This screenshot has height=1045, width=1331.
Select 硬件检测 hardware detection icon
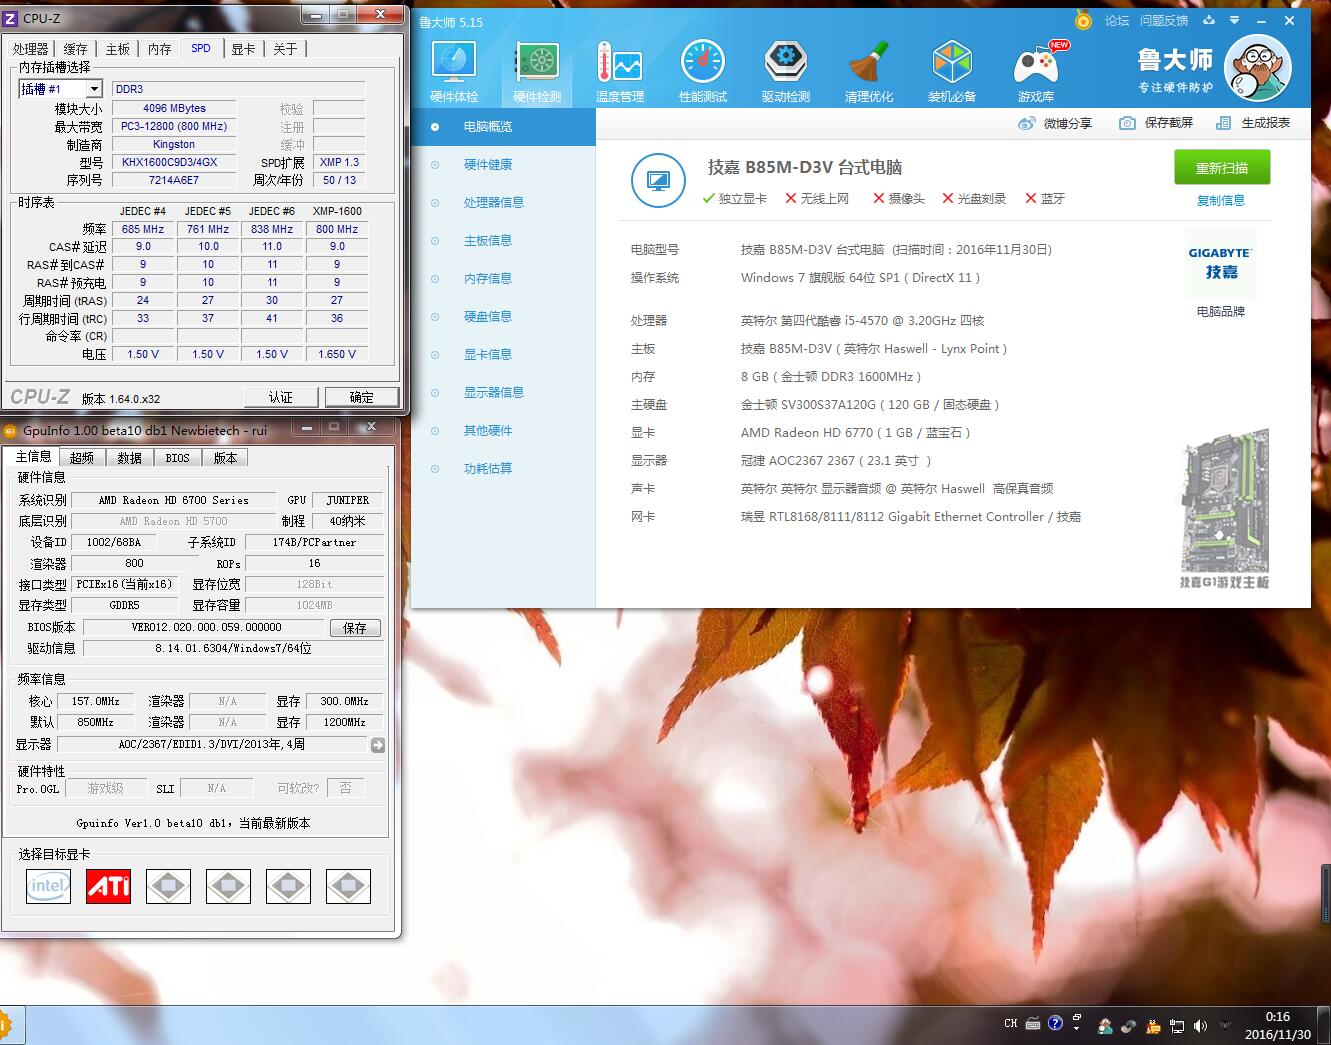click(x=537, y=72)
